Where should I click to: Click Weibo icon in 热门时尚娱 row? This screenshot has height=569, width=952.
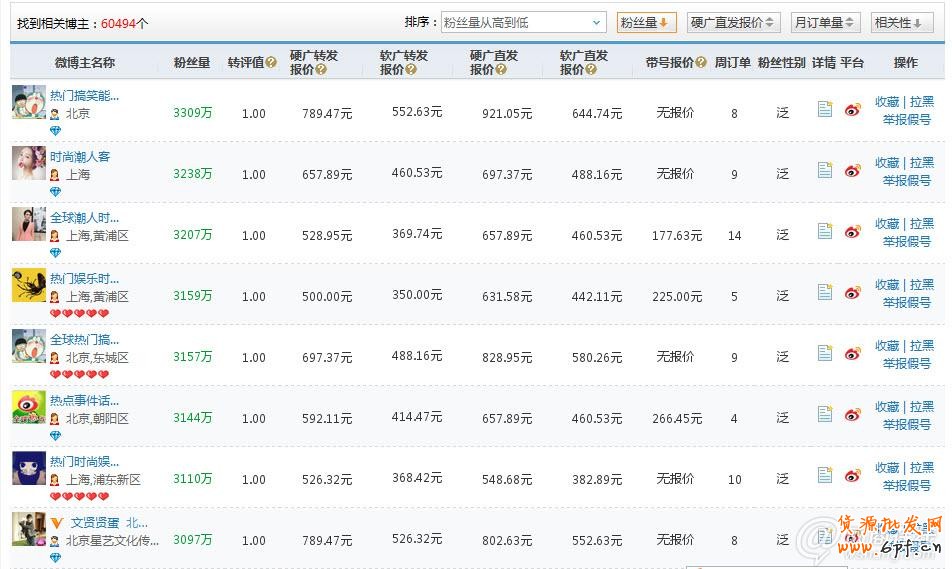(852, 477)
